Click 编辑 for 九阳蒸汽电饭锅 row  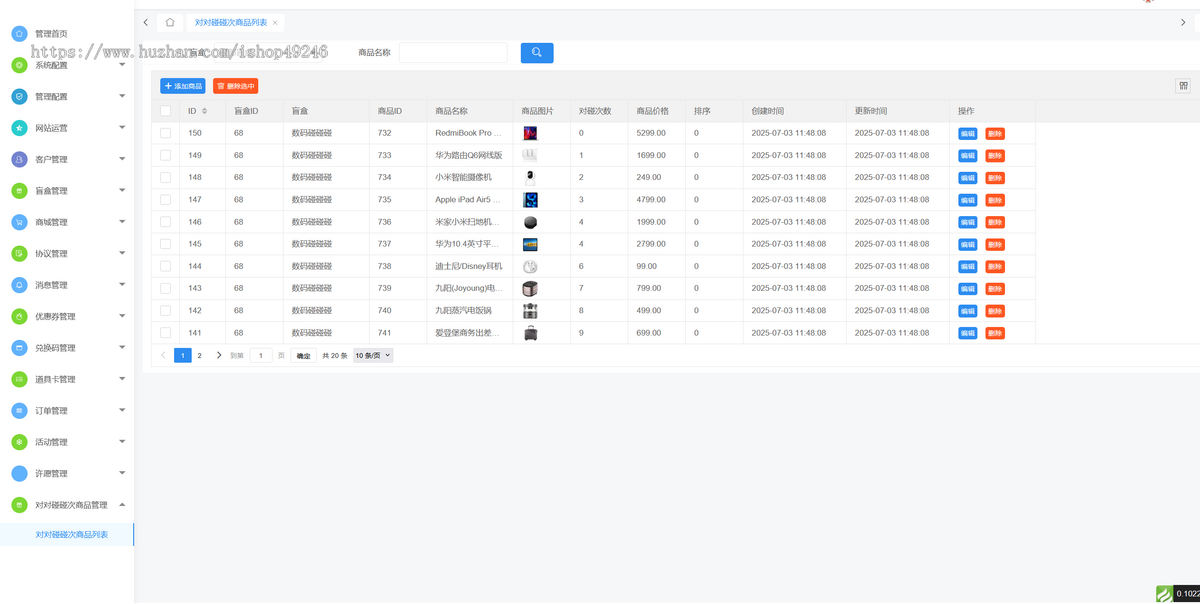point(968,310)
